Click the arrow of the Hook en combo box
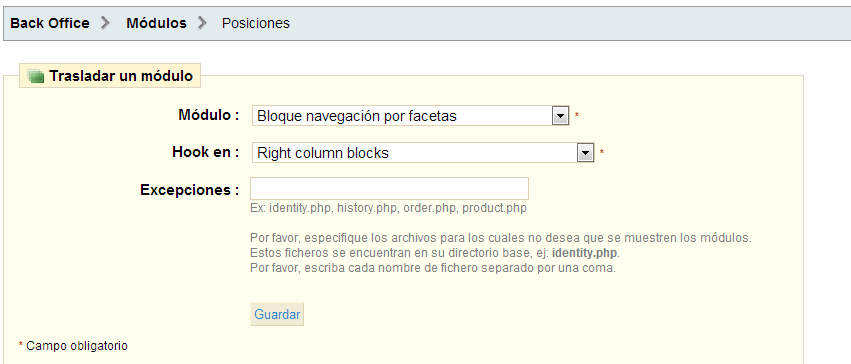 [585, 153]
